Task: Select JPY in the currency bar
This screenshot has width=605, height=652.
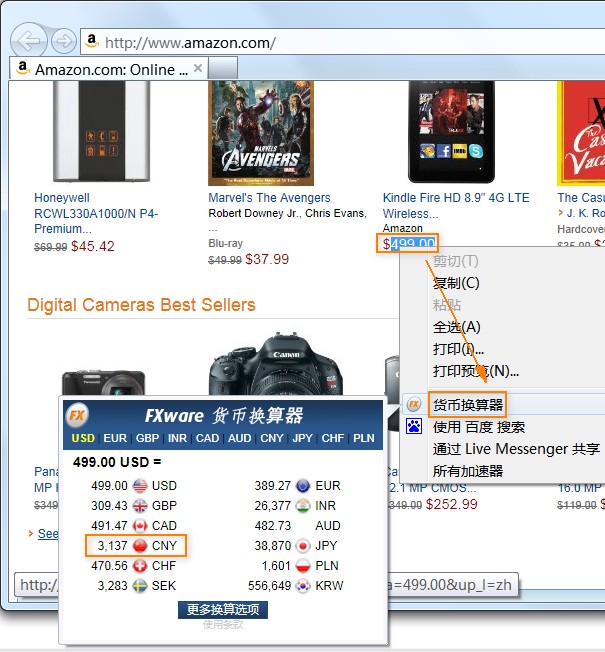Action: pos(302,438)
